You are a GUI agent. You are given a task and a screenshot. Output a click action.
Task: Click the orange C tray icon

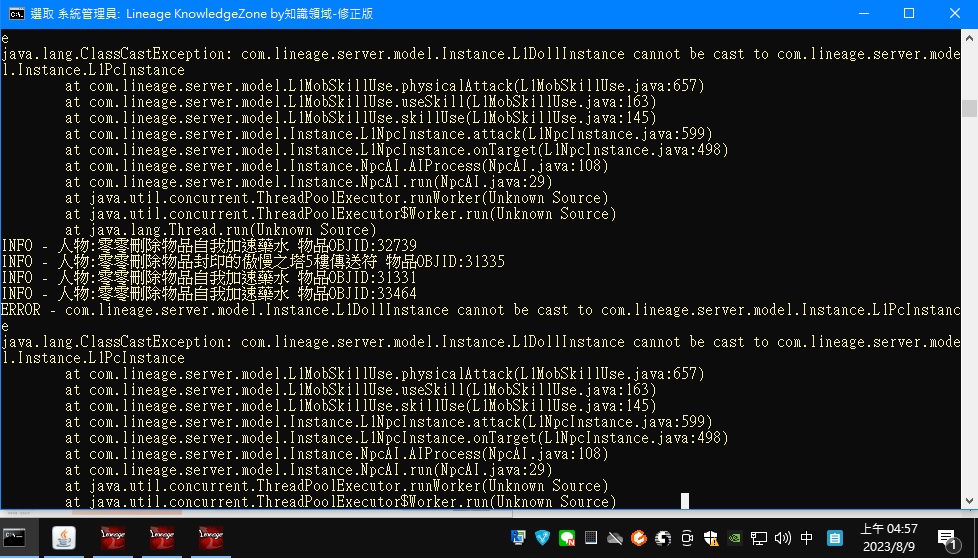639,538
